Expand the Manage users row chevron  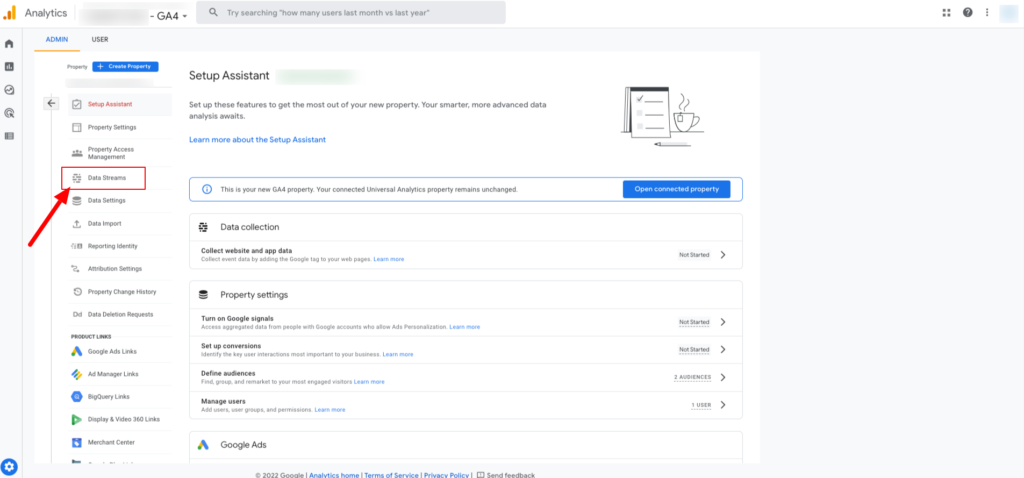click(x=723, y=405)
